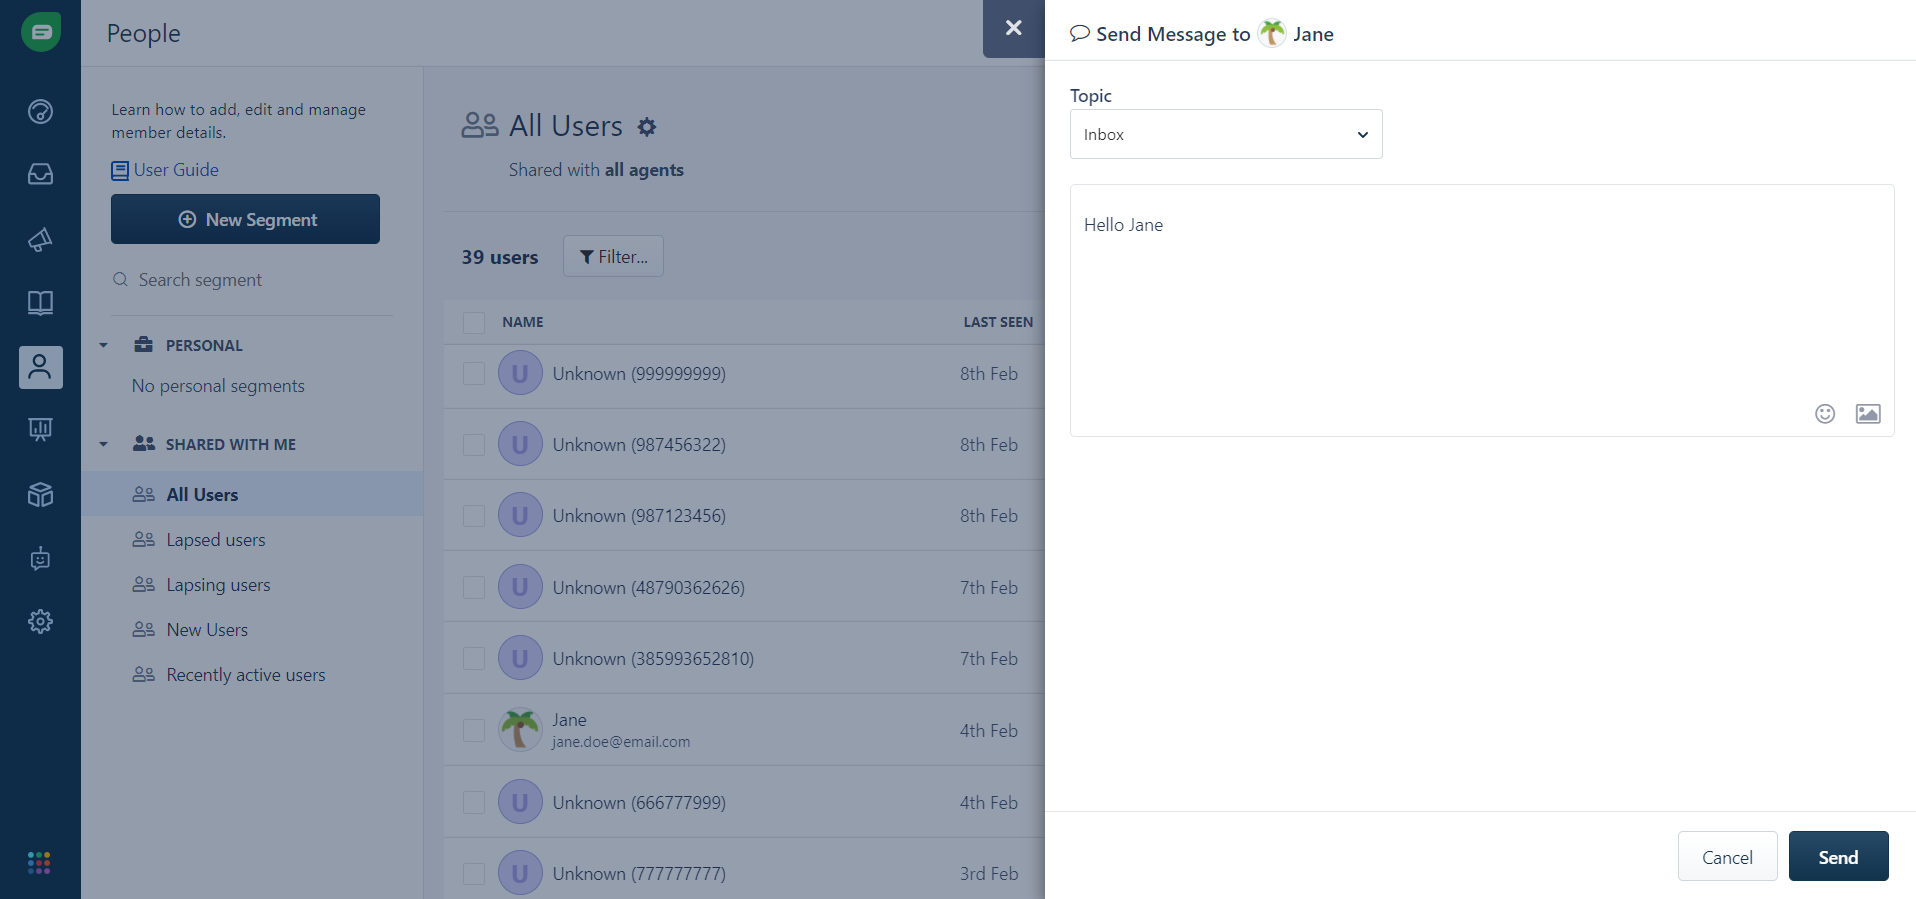Open the Knowledge Base book icon
This screenshot has width=1916, height=899.
coord(40,303)
